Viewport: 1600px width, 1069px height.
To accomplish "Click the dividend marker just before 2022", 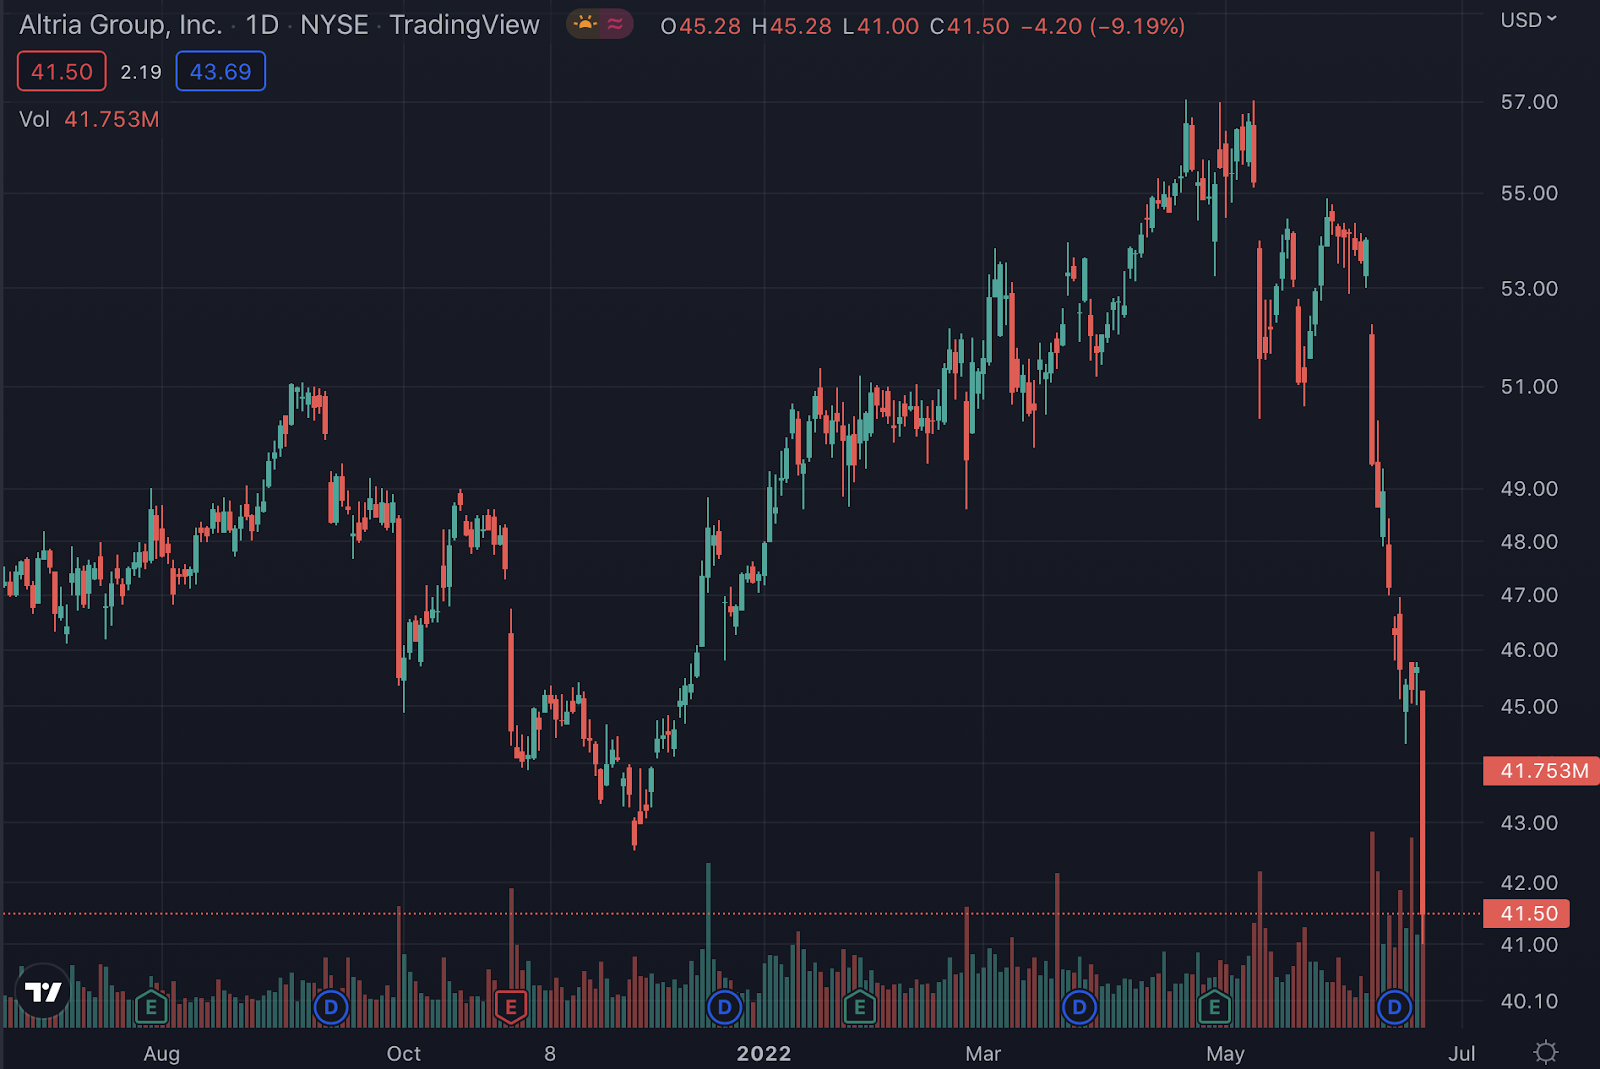I will tap(725, 1007).
